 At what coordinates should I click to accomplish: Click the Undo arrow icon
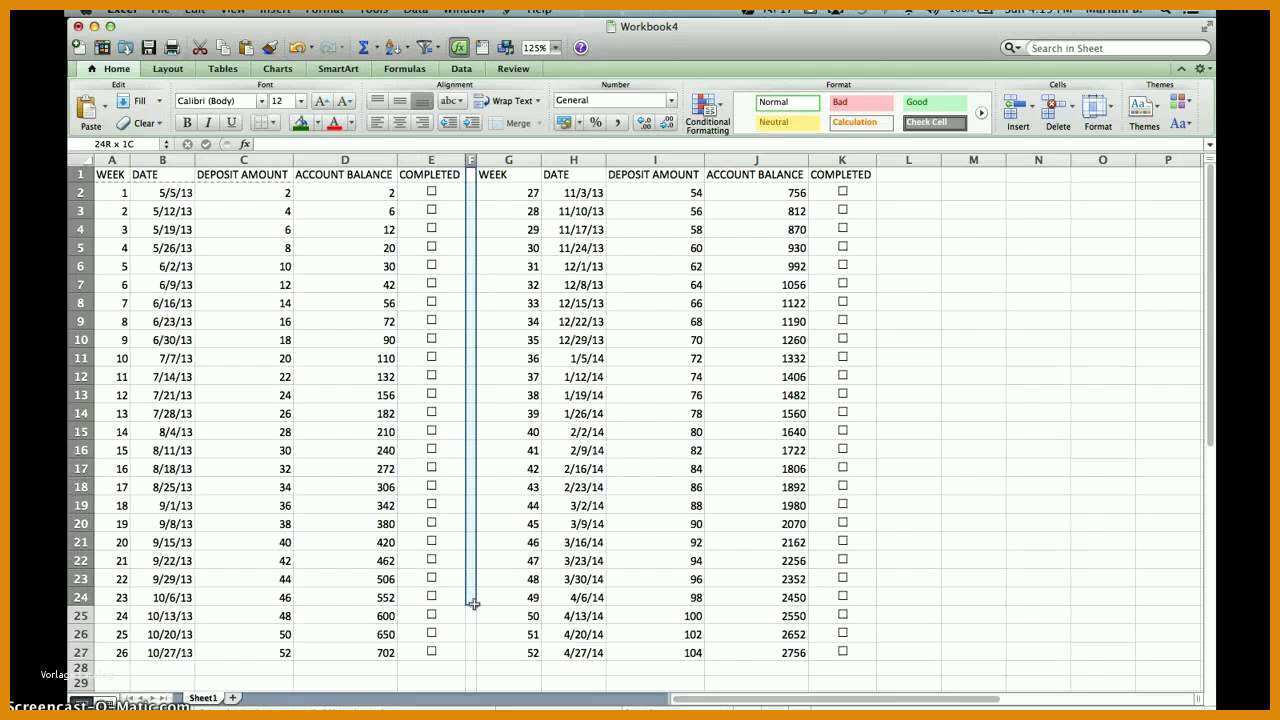(296, 47)
